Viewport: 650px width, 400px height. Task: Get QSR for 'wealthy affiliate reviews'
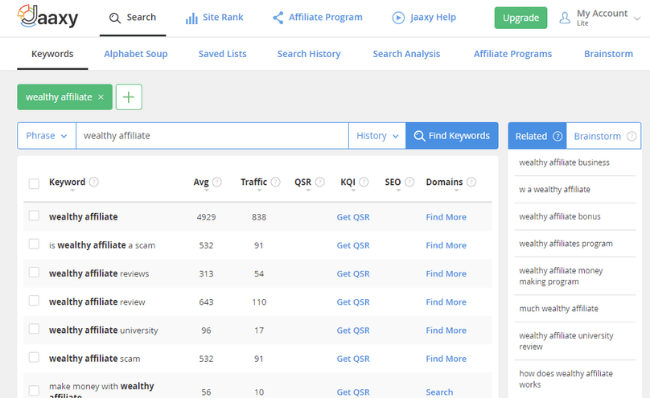coord(353,274)
